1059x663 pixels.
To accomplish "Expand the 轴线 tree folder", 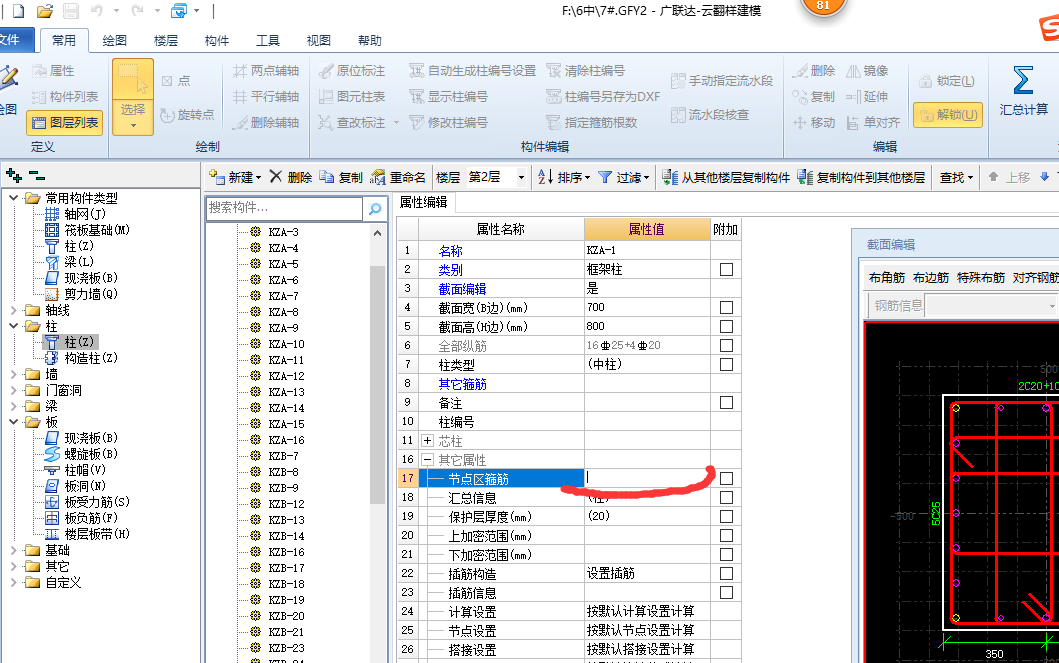I will (x=14, y=310).
